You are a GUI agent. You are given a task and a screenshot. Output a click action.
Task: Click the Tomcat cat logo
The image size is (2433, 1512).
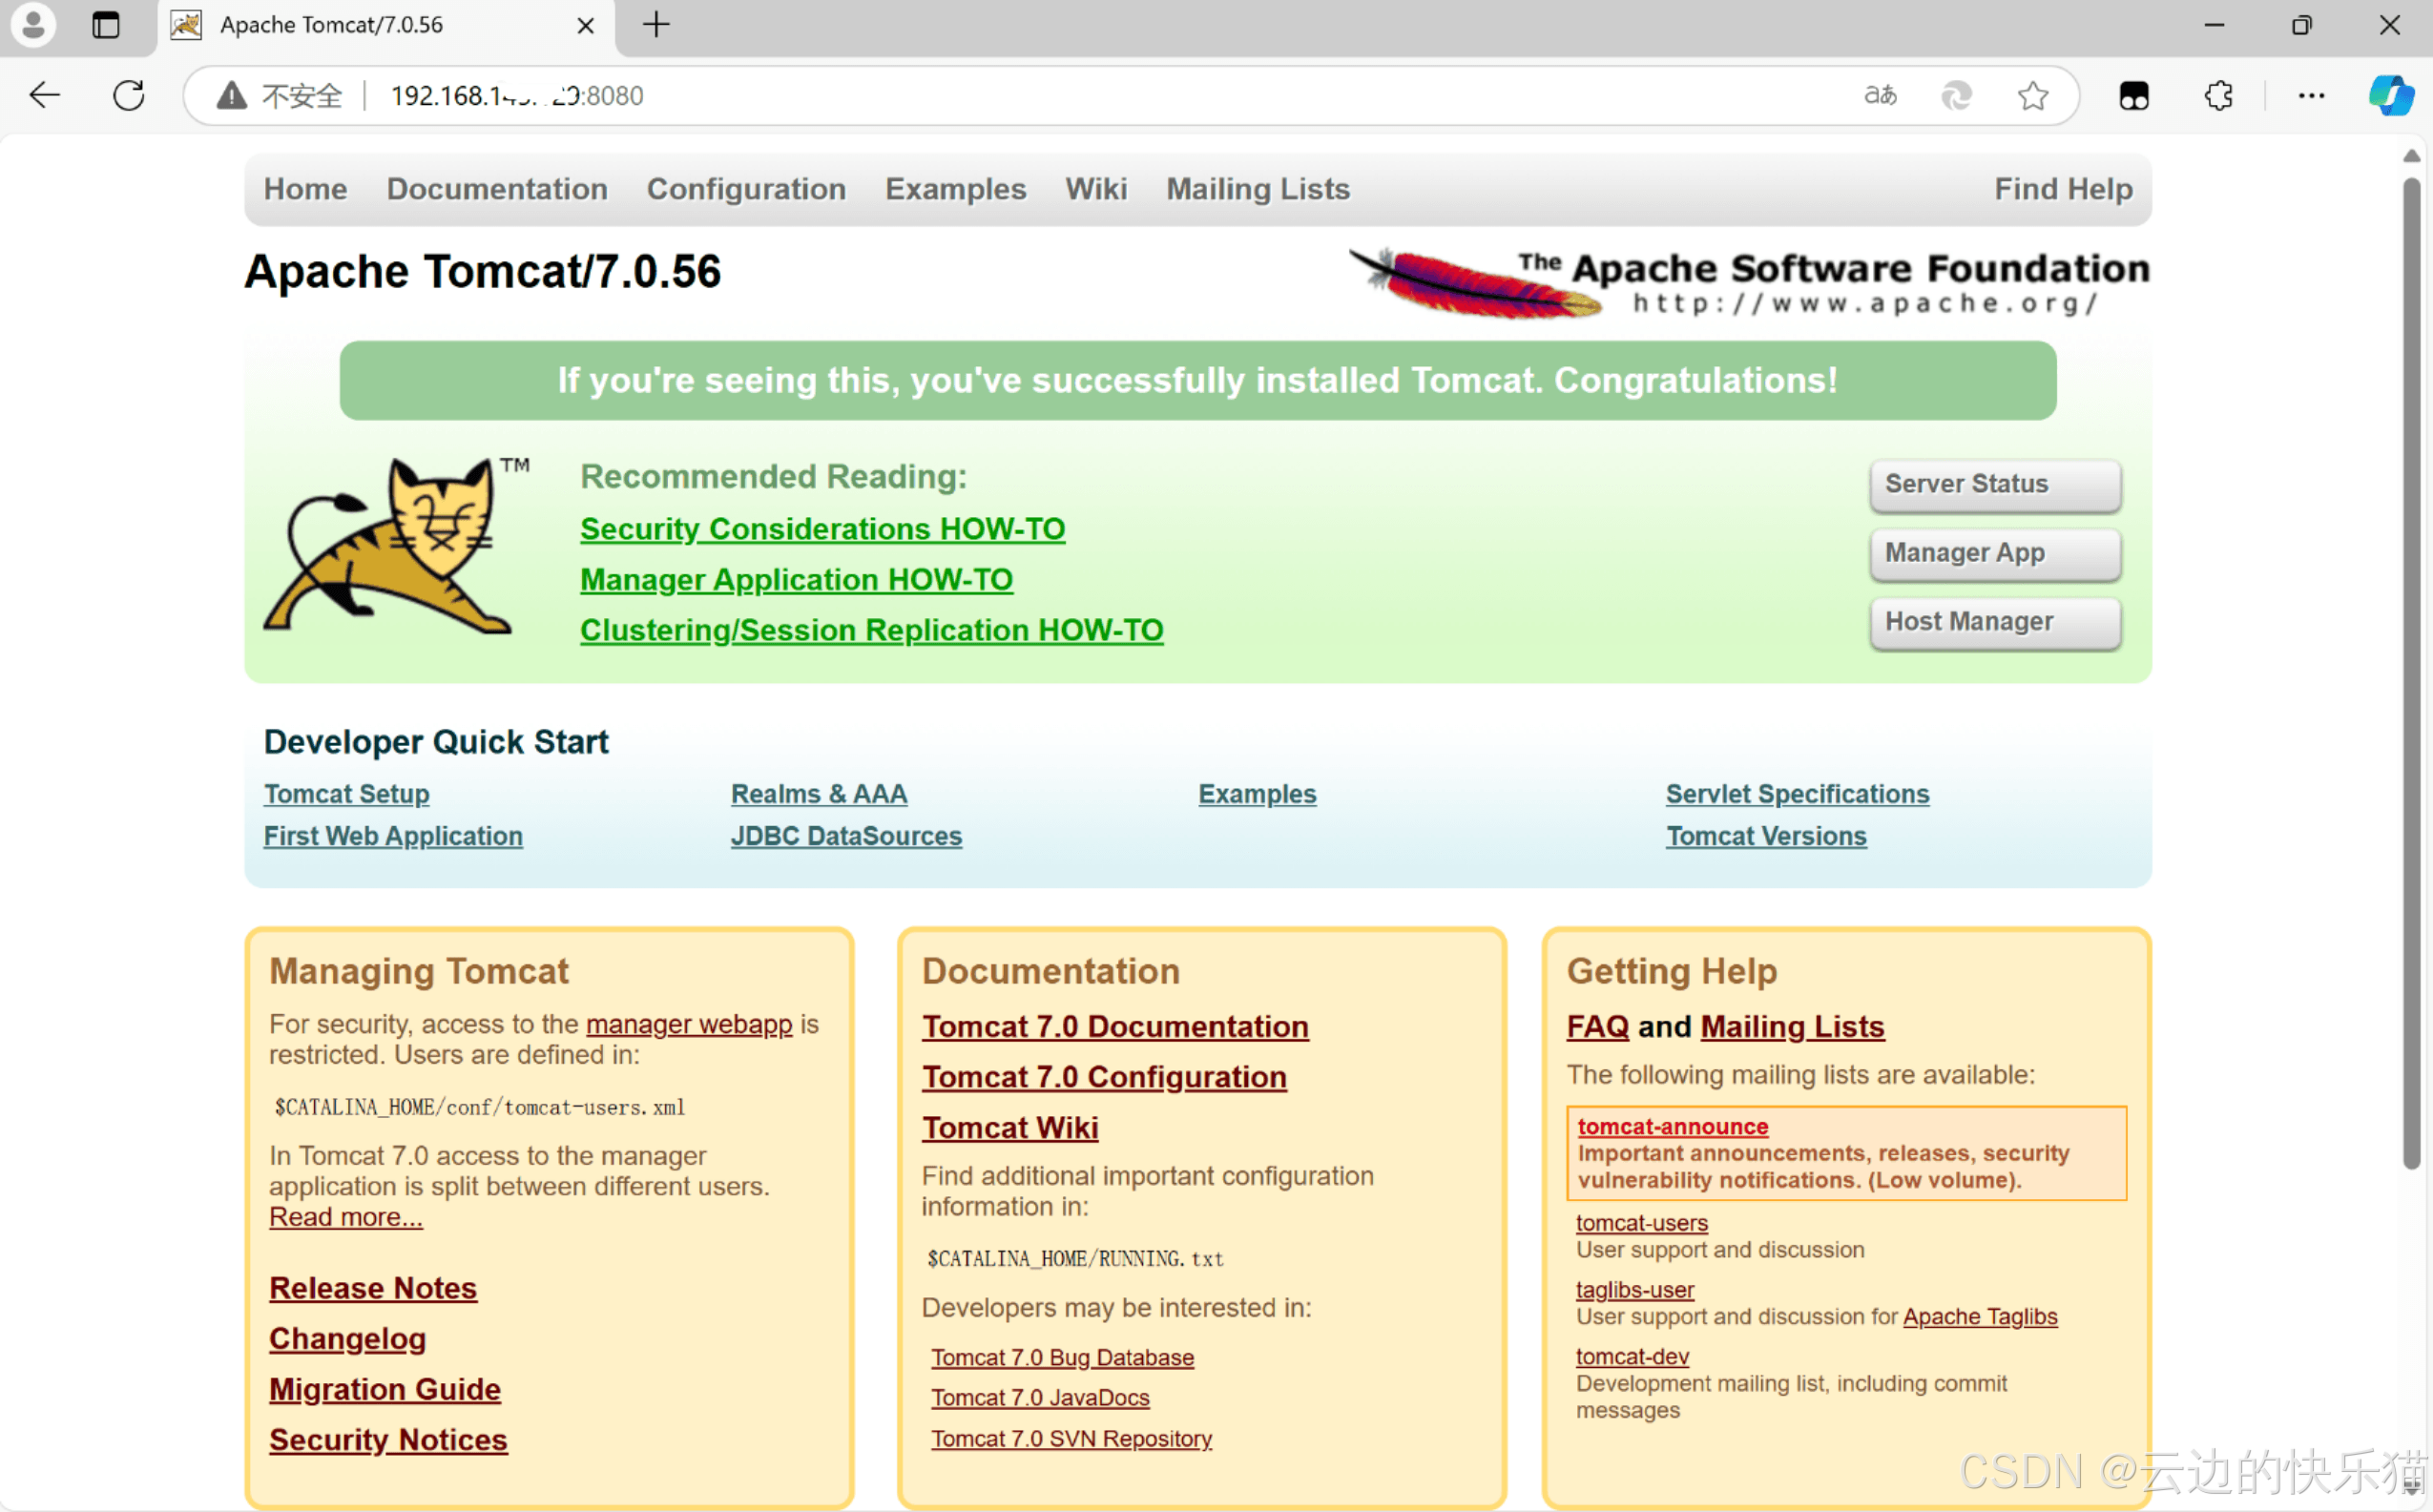[x=396, y=546]
